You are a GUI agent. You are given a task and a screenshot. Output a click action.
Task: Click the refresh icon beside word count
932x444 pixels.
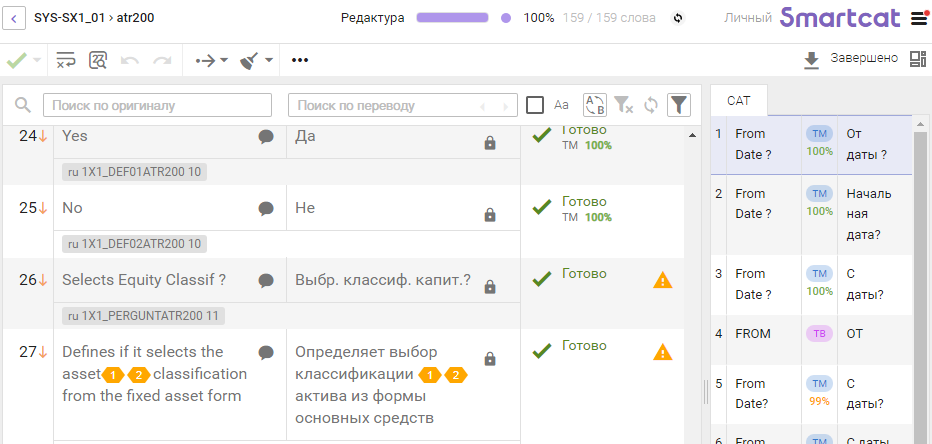point(678,18)
